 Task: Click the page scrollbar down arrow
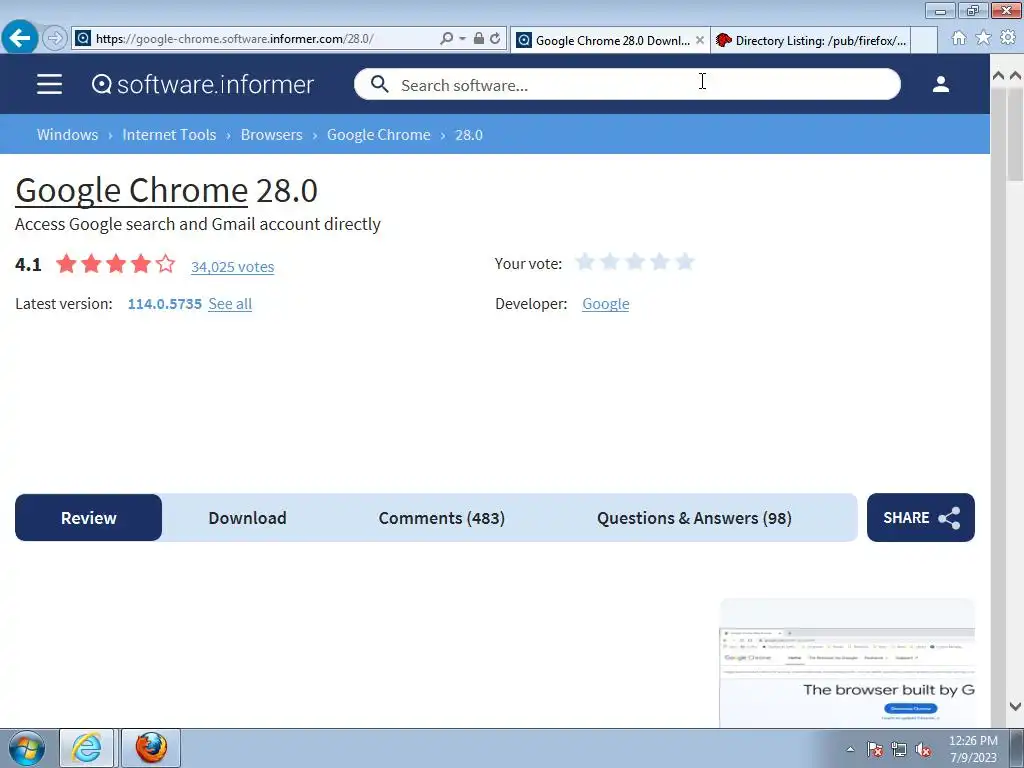tap(1015, 706)
